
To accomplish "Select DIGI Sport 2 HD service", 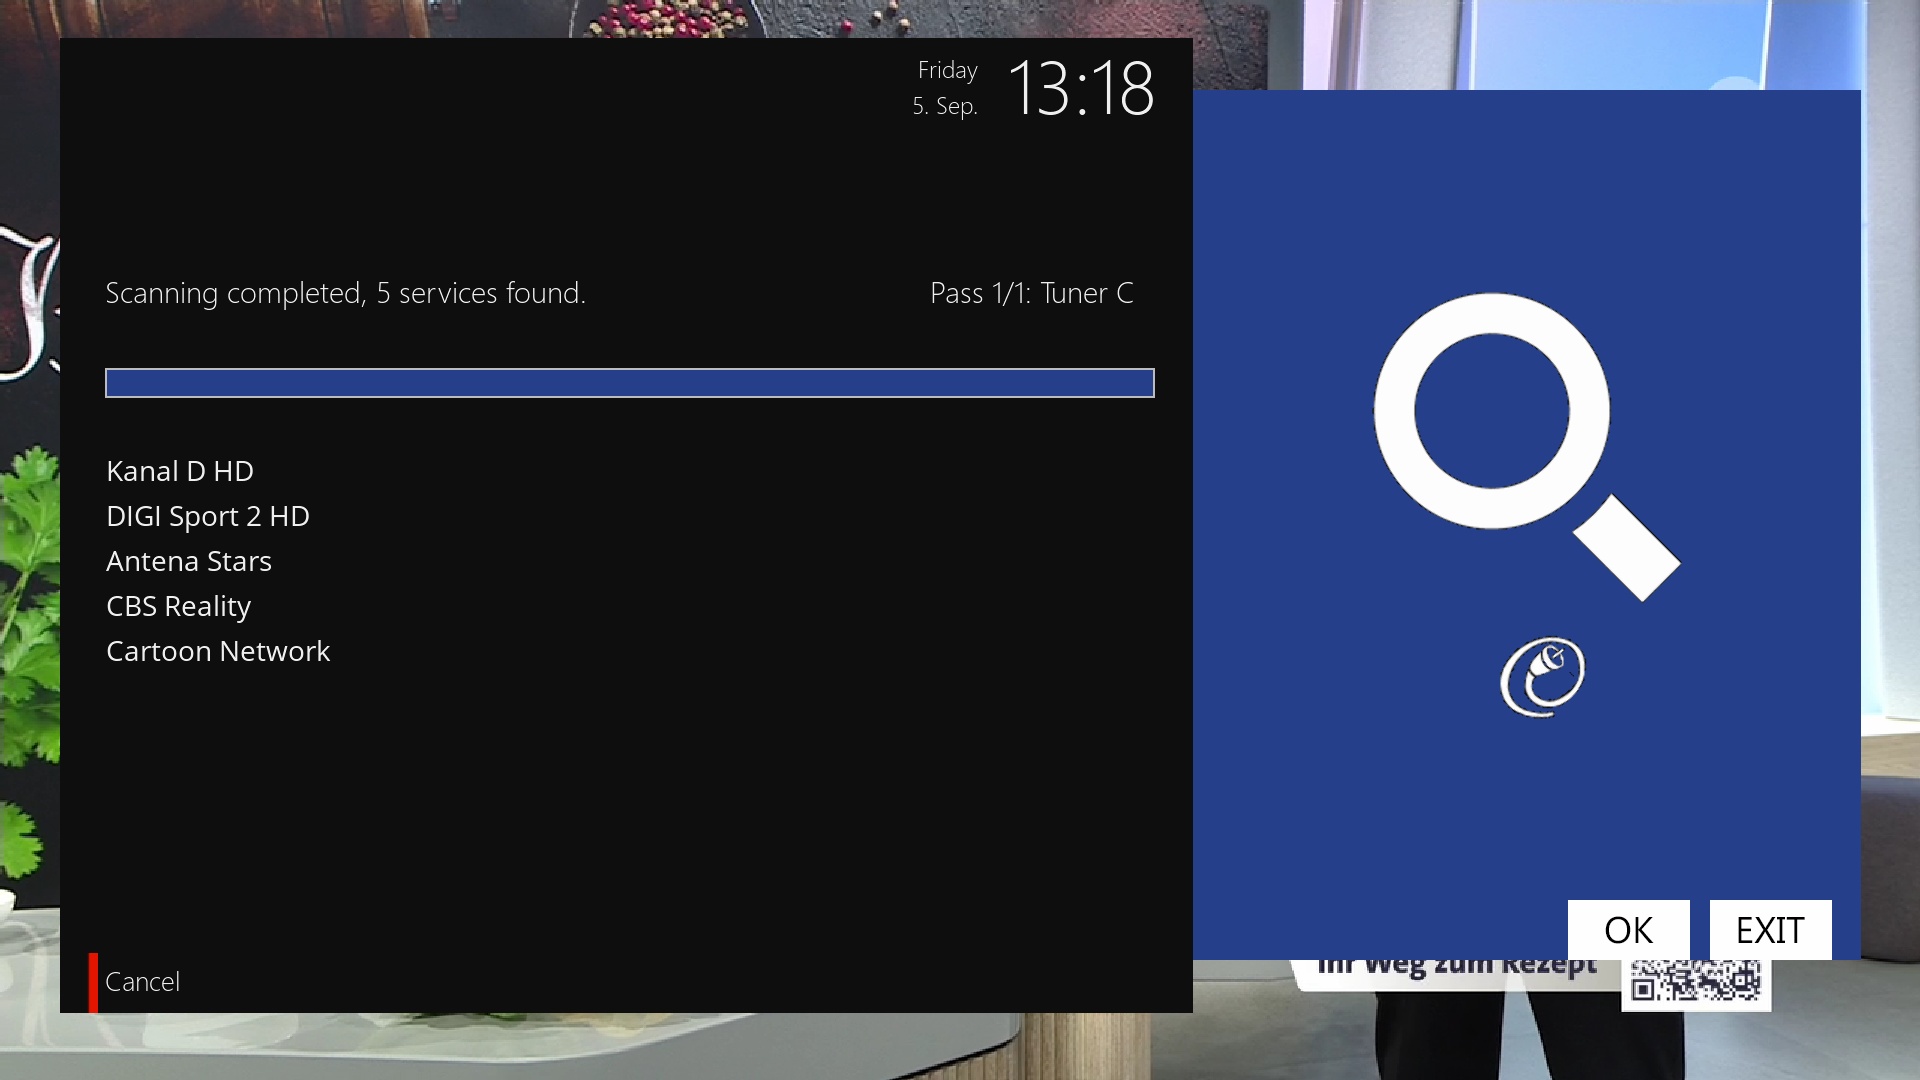I will point(208,516).
